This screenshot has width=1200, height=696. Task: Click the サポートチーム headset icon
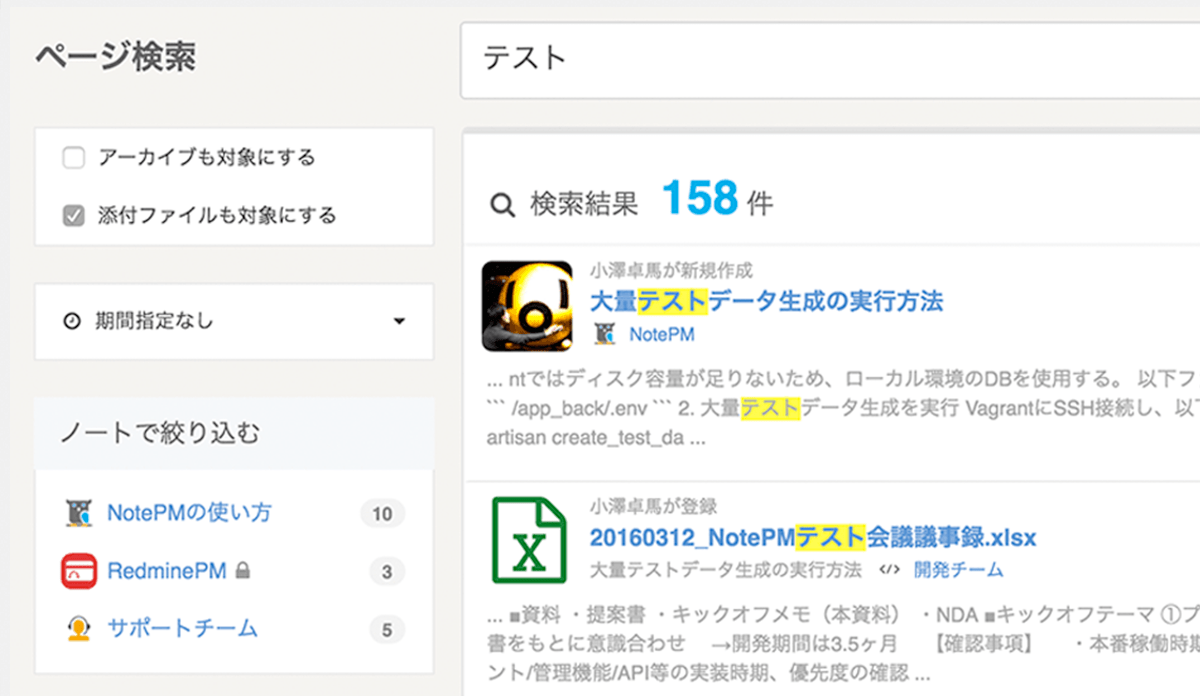tap(78, 628)
